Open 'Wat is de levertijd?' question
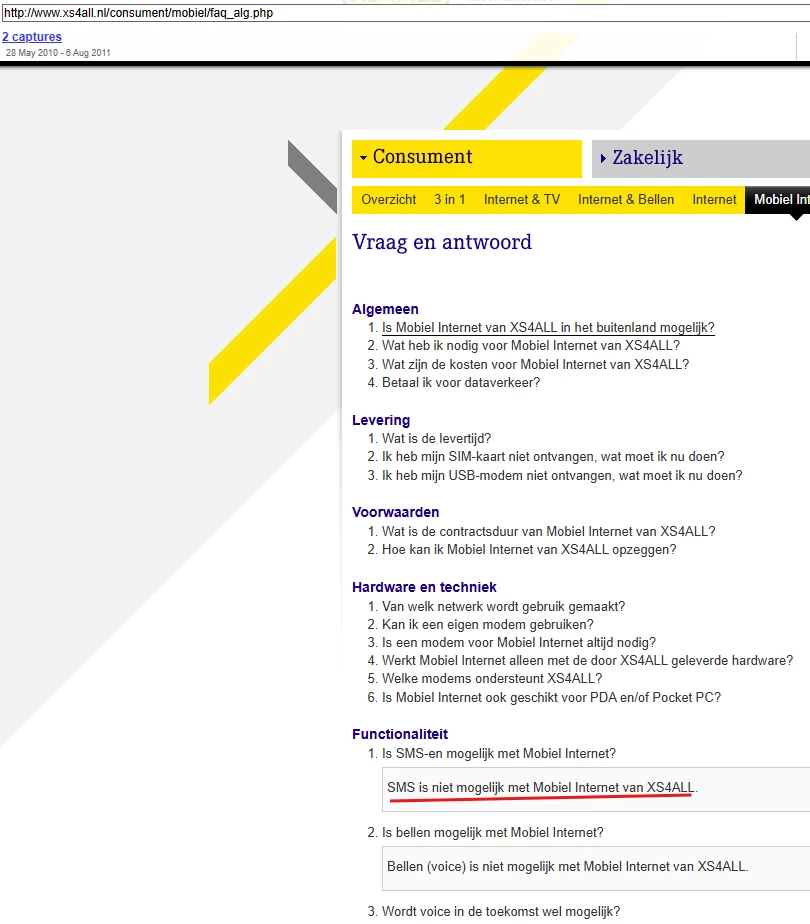Viewport: 810px width, 924px height. click(436, 439)
